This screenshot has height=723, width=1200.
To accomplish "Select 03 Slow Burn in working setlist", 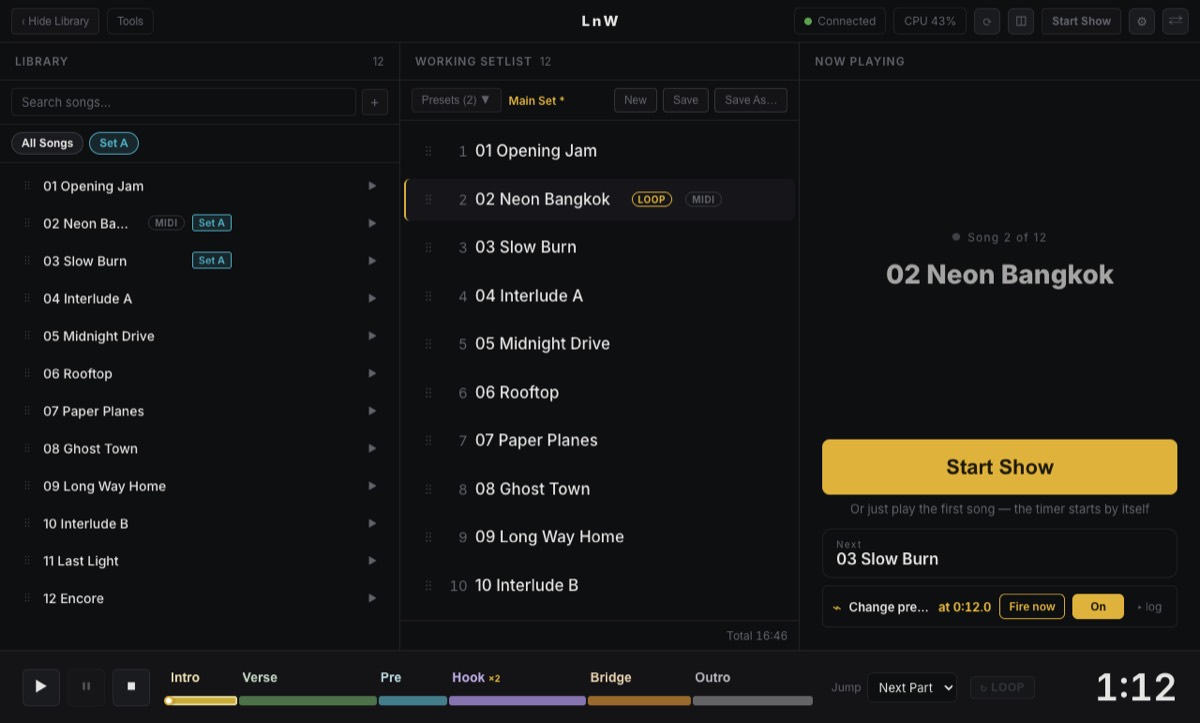I will click(600, 247).
